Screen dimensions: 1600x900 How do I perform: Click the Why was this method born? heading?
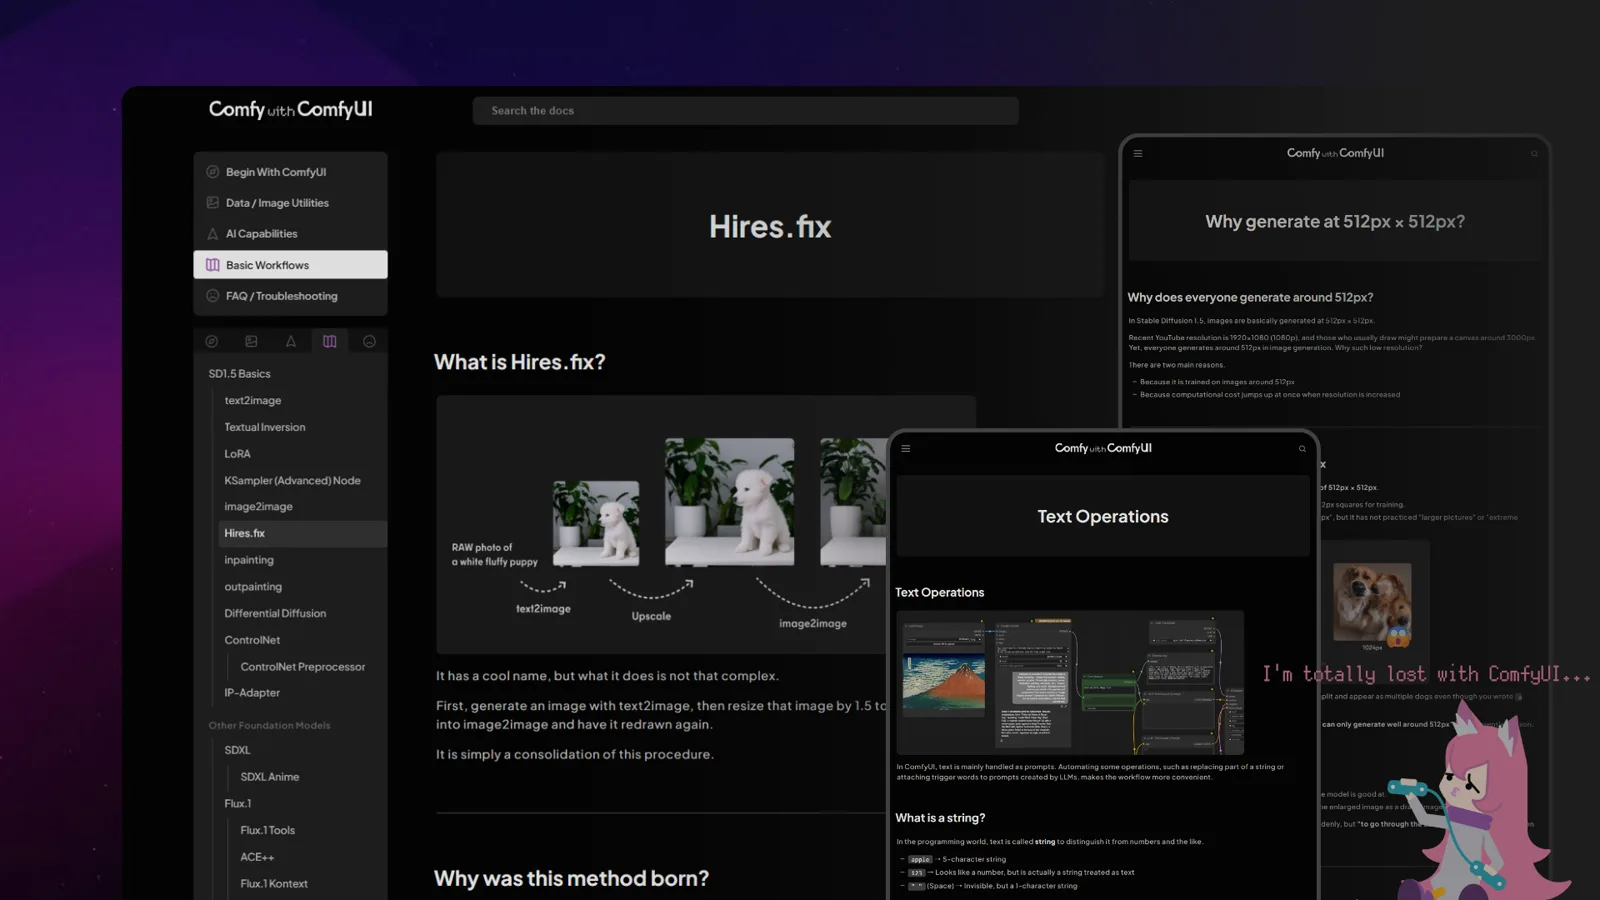(x=571, y=878)
